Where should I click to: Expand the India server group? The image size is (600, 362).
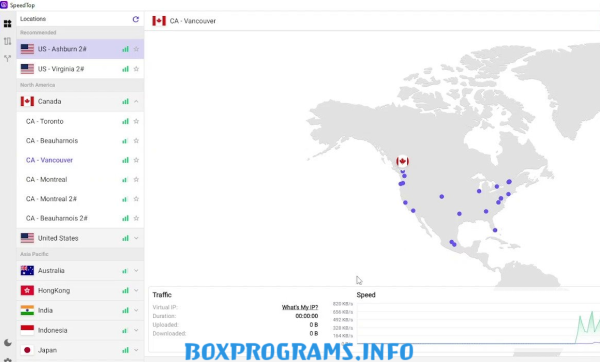136,310
